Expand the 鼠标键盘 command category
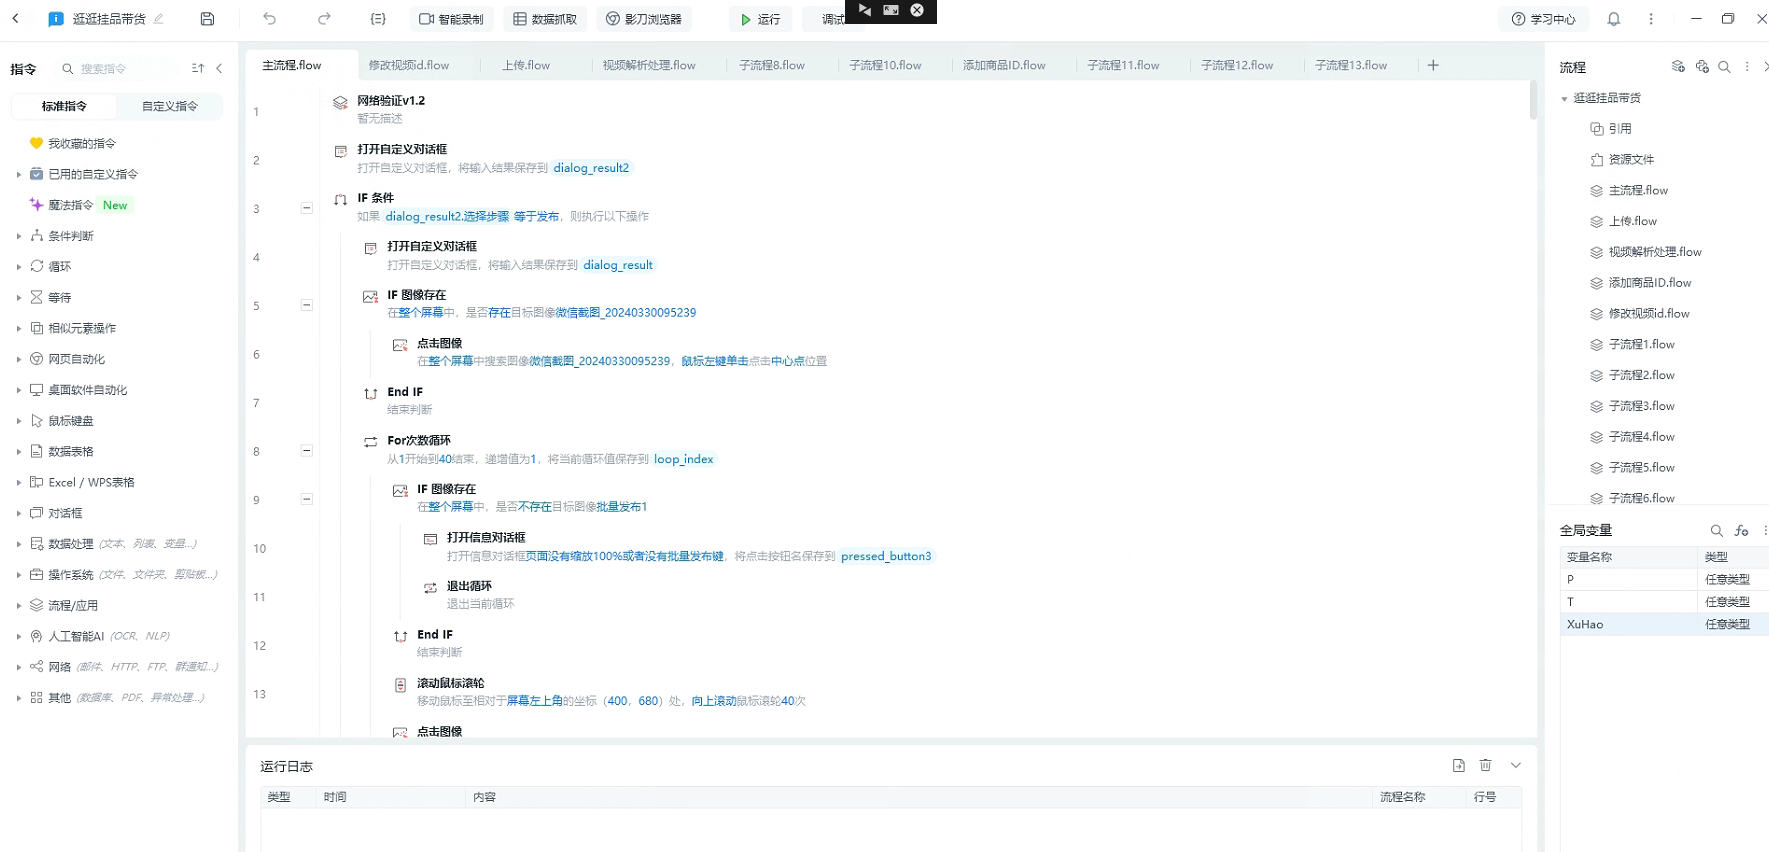1769x852 pixels. pyautogui.click(x=70, y=421)
